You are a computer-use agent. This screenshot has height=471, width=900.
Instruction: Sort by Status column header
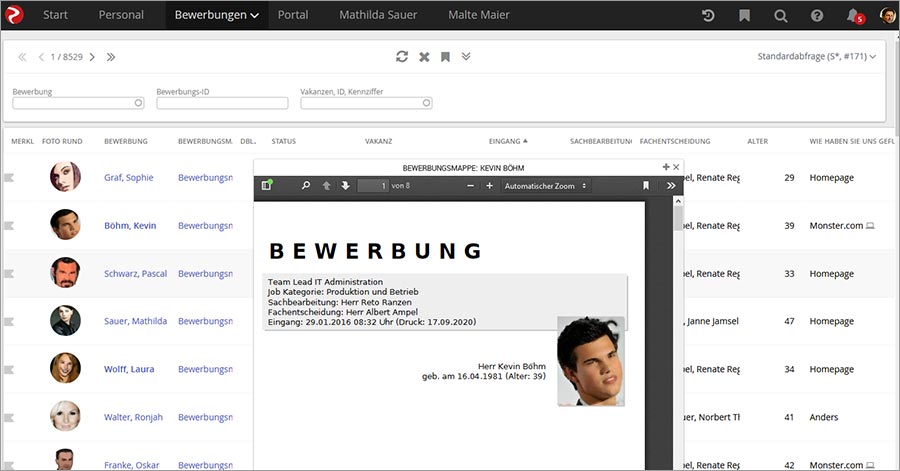pos(284,141)
